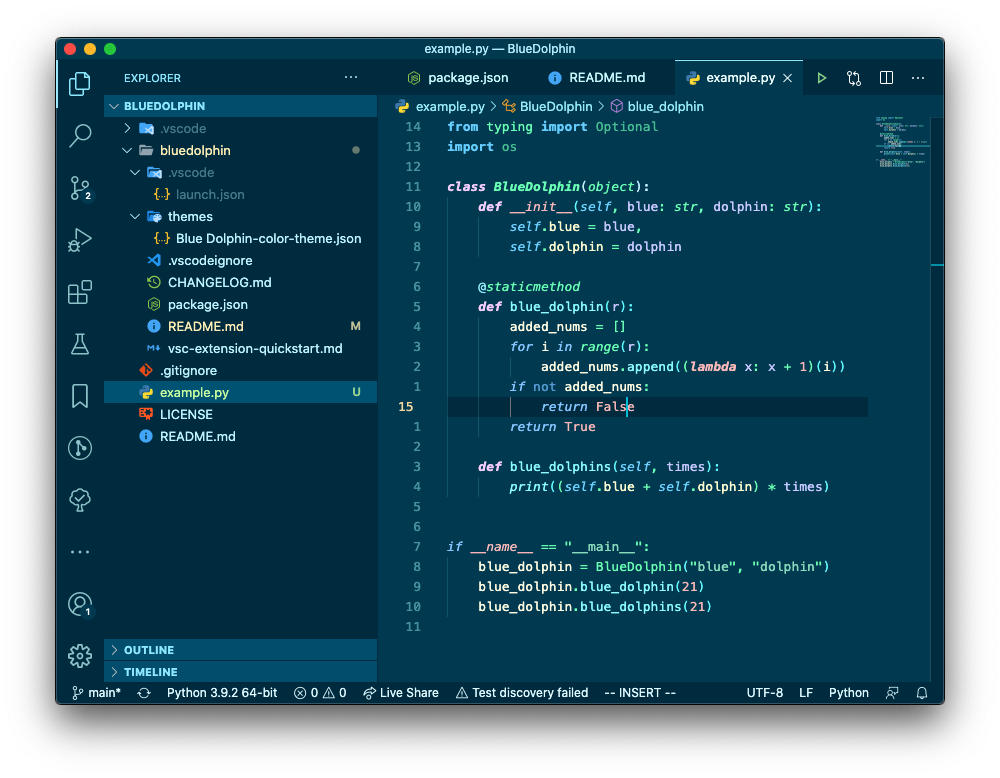Select Python 3.9.2 64-bit interpreter

[222, 693]
